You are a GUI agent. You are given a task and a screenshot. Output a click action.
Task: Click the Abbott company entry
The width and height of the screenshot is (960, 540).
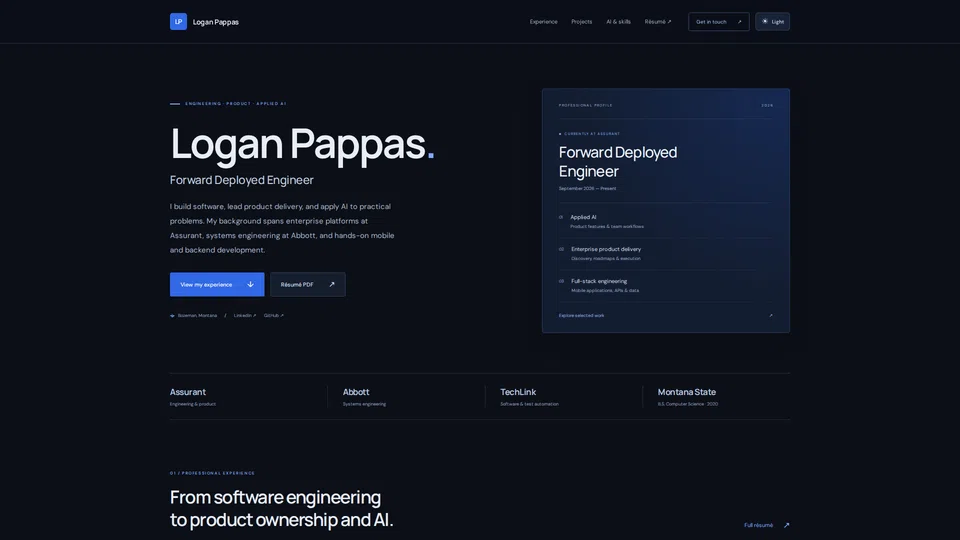pos(364,397)
